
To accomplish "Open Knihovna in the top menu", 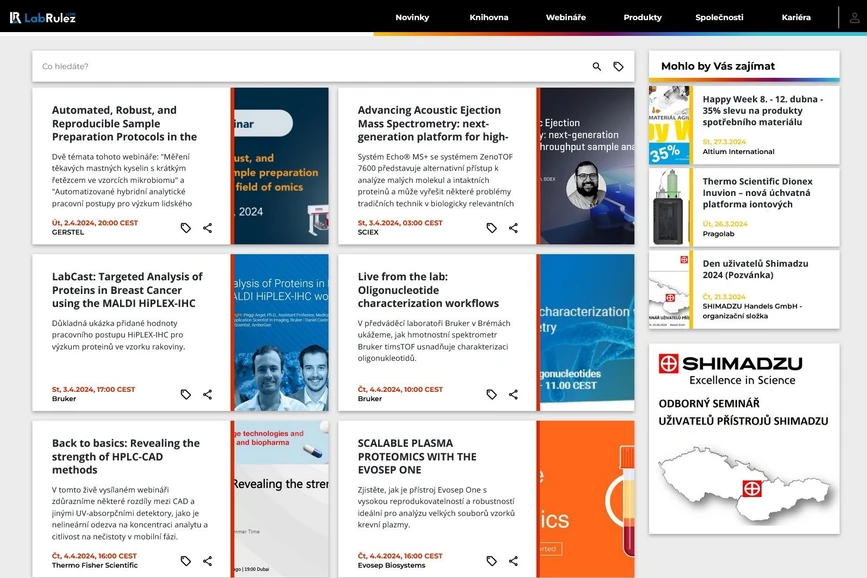I will point(489,17).
